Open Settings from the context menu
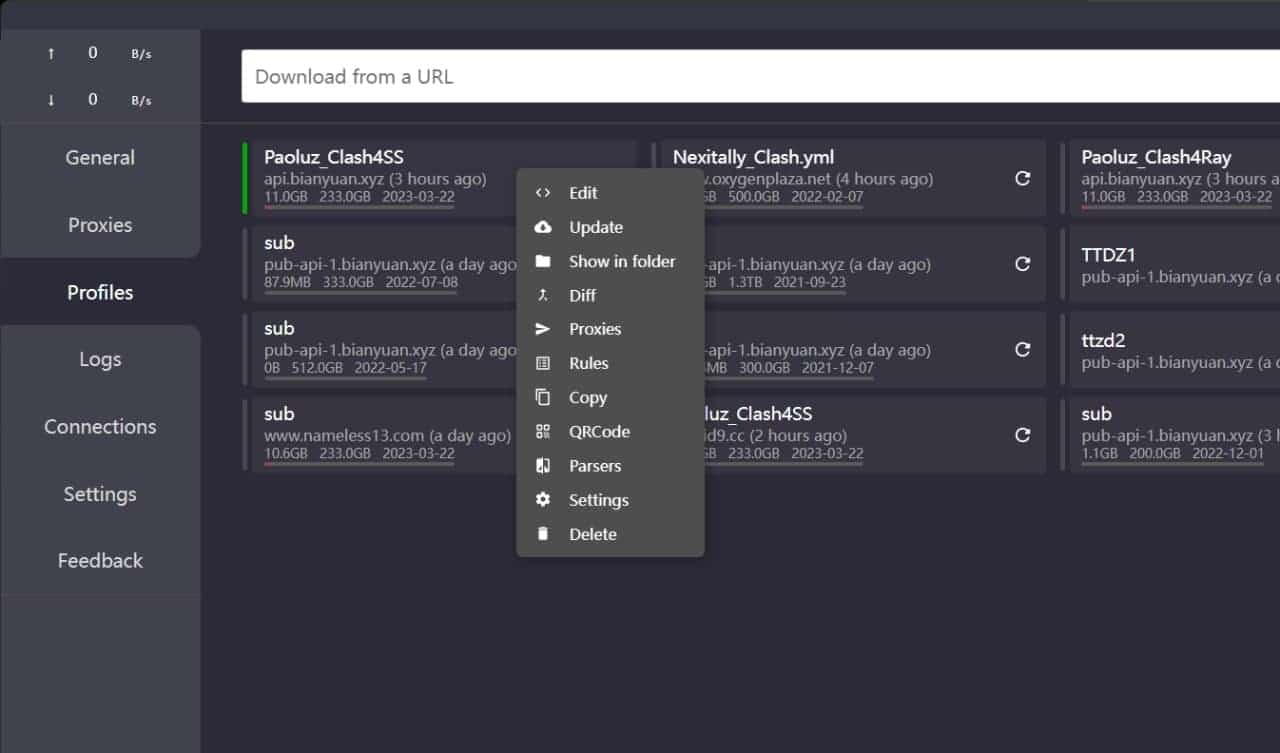The height and width of the screenshot is (753, 1280). (598, 499)
